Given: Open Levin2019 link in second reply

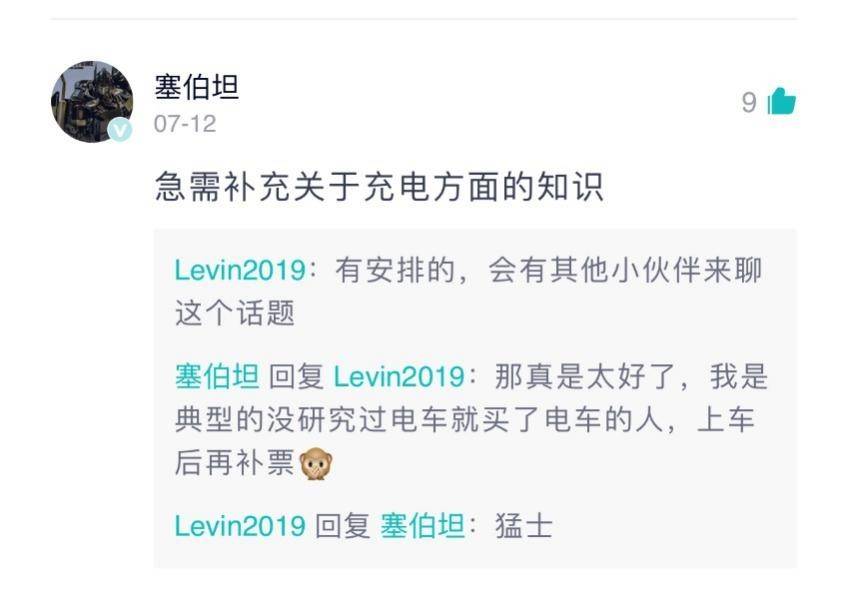Looking at the screenshot, I should tap(399, 376).
